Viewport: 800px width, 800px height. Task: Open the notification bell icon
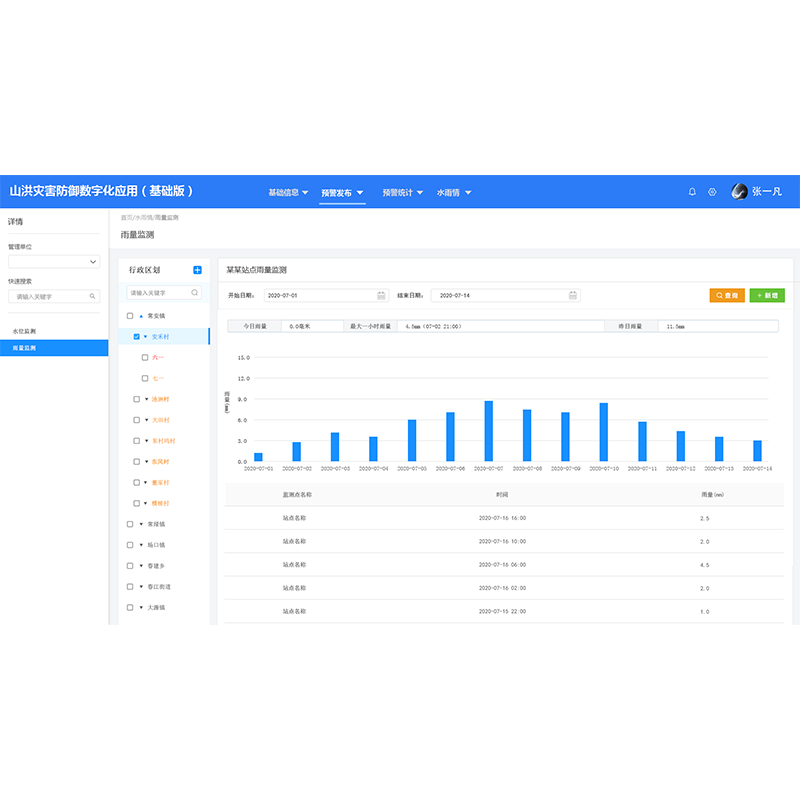pyautogui.click(x=692, y=192)
